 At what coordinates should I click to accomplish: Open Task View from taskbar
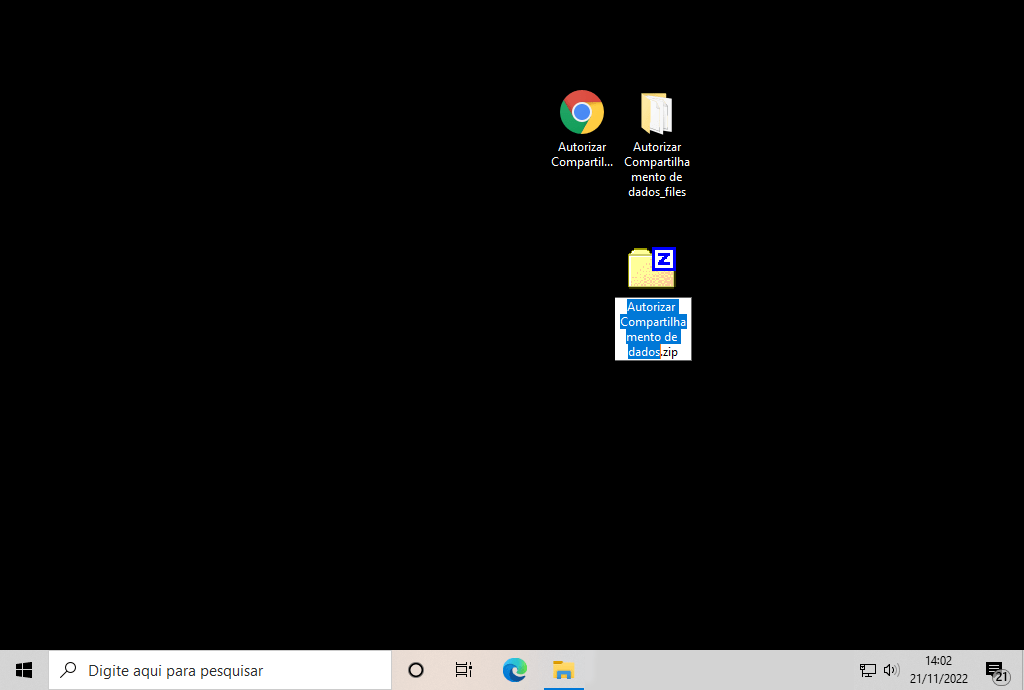click(x=463, y=670)
